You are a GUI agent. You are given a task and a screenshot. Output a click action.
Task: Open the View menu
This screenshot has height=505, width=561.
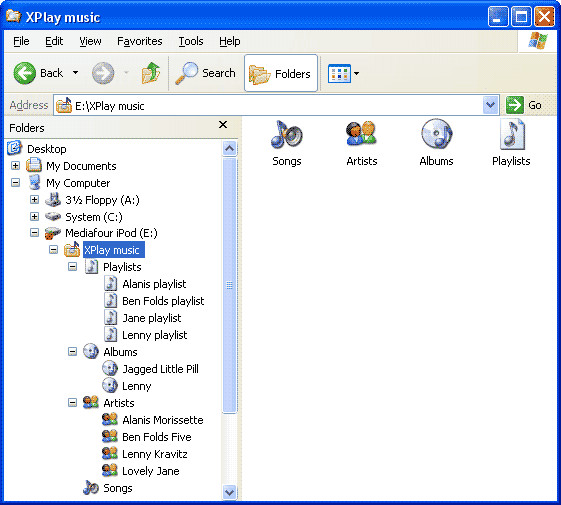tap(90, 41)
